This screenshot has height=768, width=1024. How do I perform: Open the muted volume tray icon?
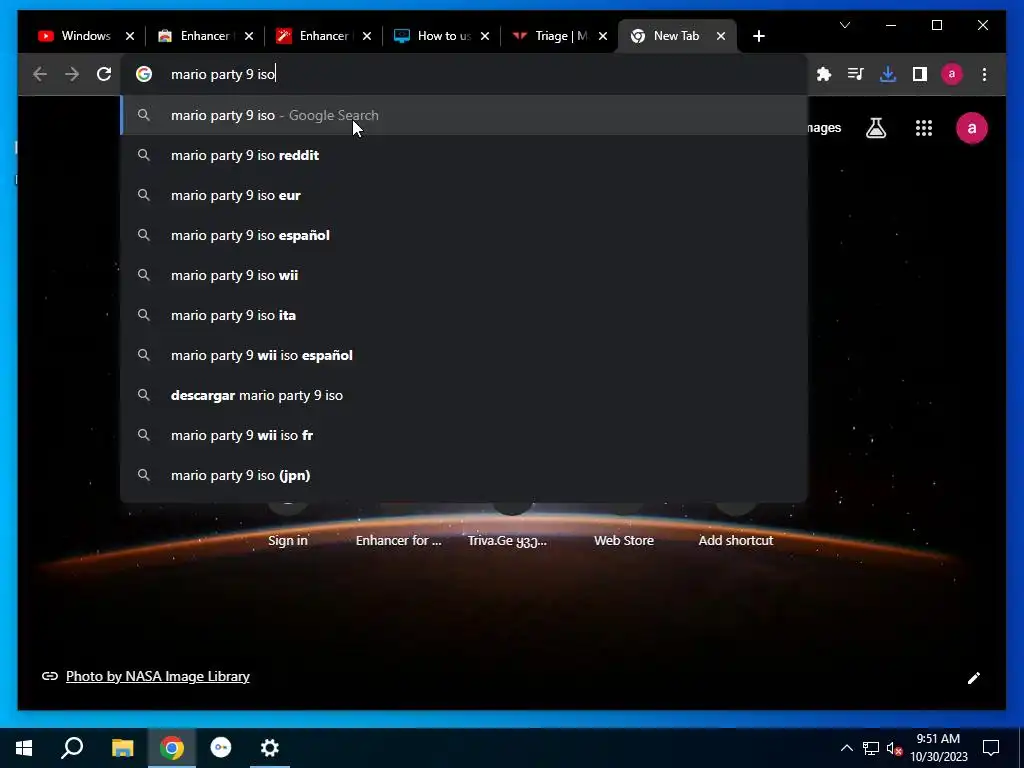pos(895,748)
